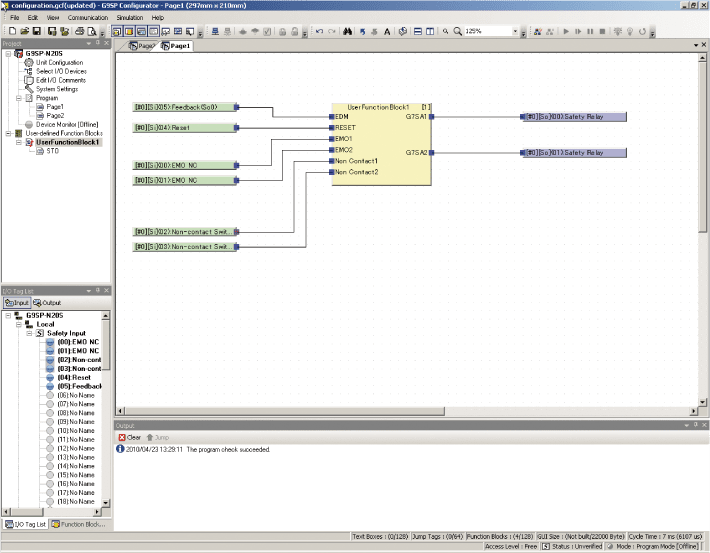Open System Settings wrench item
This screenshot has width=710, height=553.
coord(57,89)
